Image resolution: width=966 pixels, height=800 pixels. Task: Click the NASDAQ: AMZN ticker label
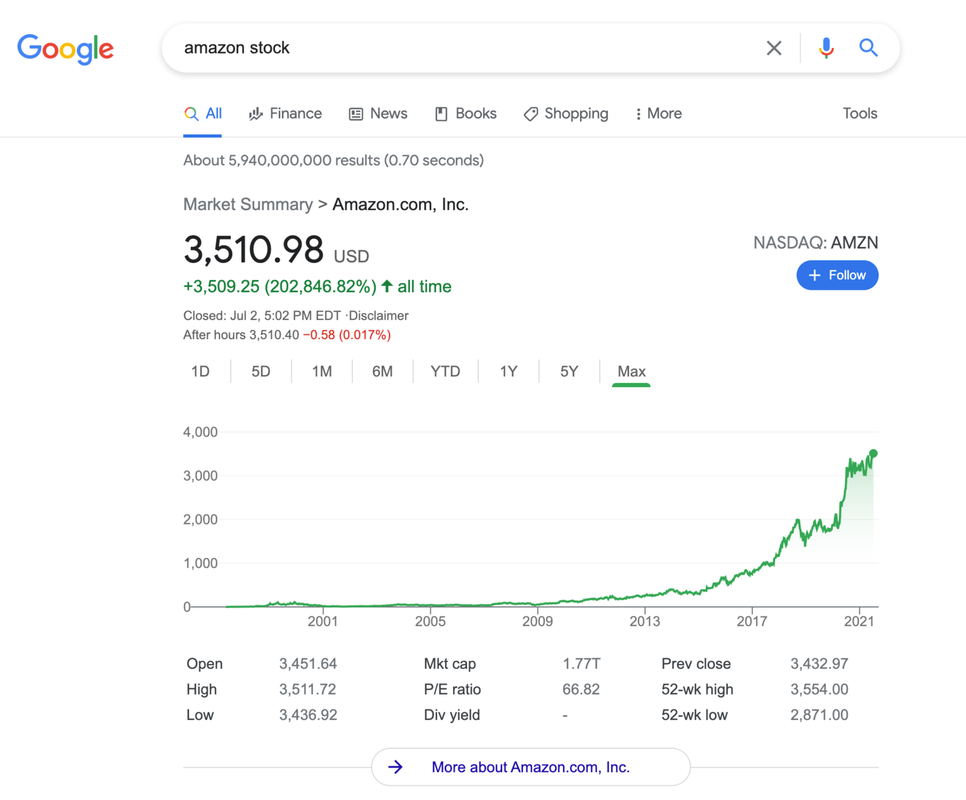(816, 243)
